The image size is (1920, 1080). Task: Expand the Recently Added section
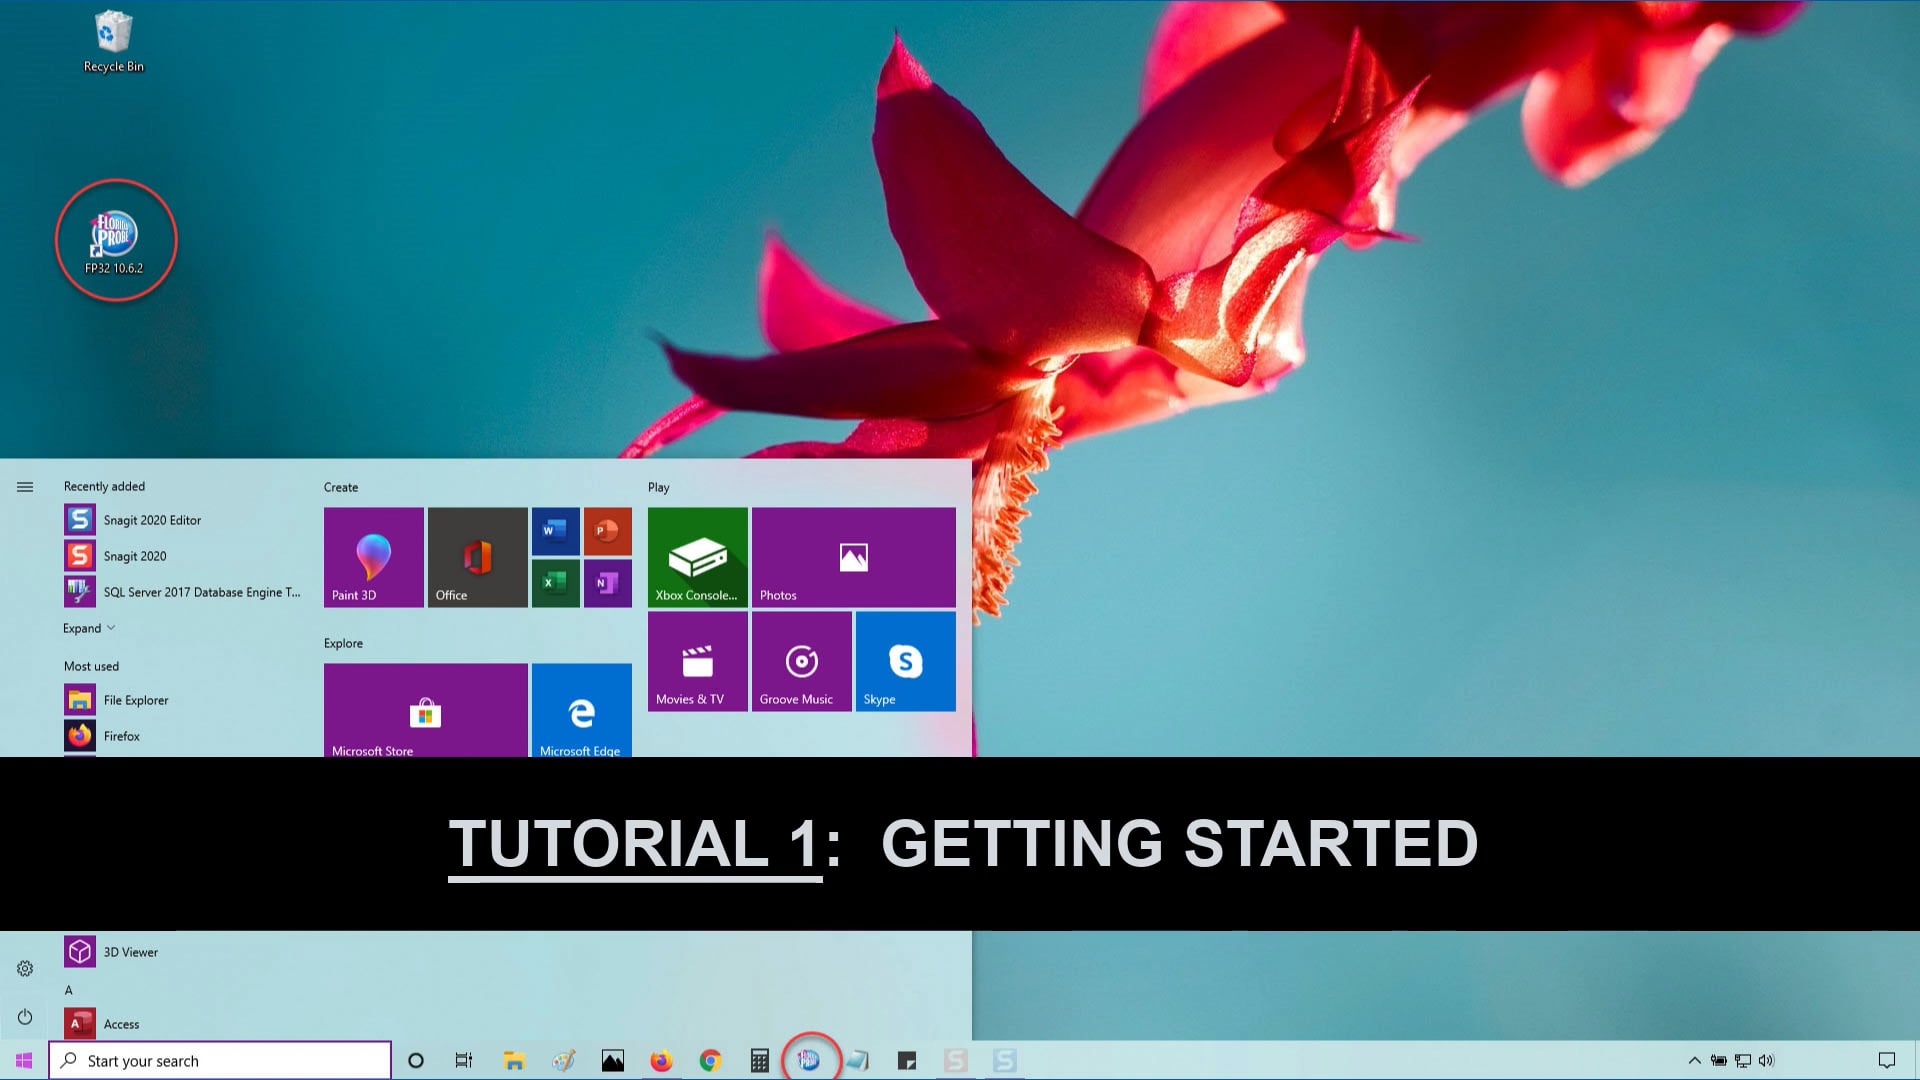click(88, 626)
